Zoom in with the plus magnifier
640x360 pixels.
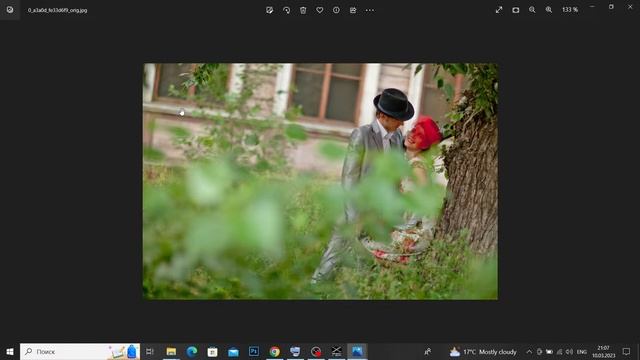pyautogui.click(x=549, y=10)
